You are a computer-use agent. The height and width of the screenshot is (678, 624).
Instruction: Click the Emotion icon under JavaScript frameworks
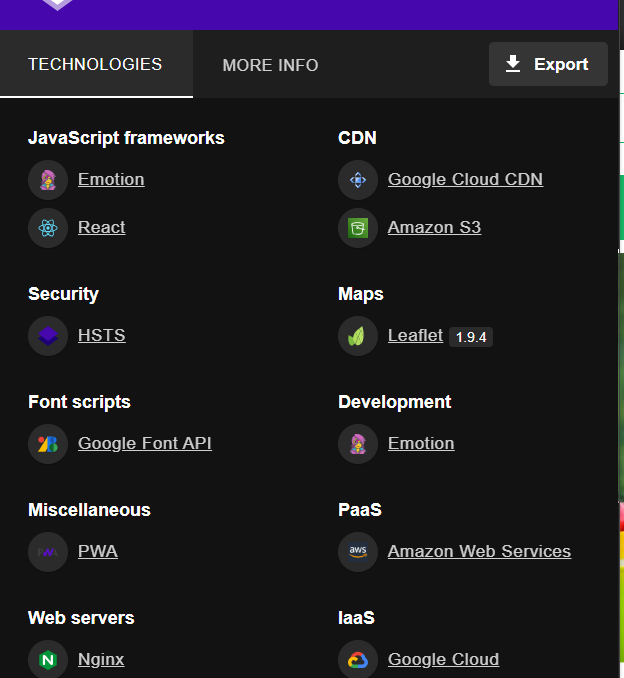point(48,180)
